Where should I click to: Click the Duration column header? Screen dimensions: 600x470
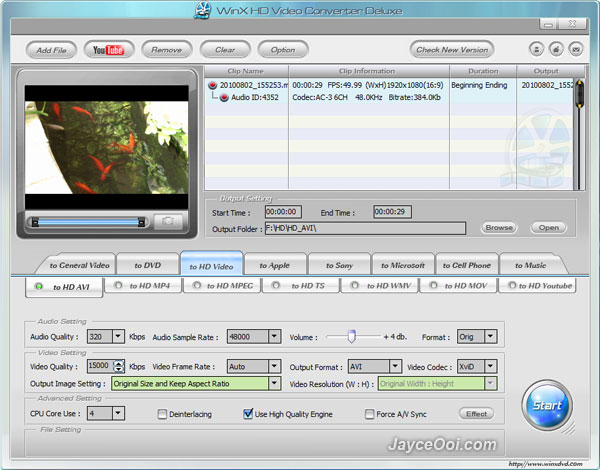(x=483, y=71)
